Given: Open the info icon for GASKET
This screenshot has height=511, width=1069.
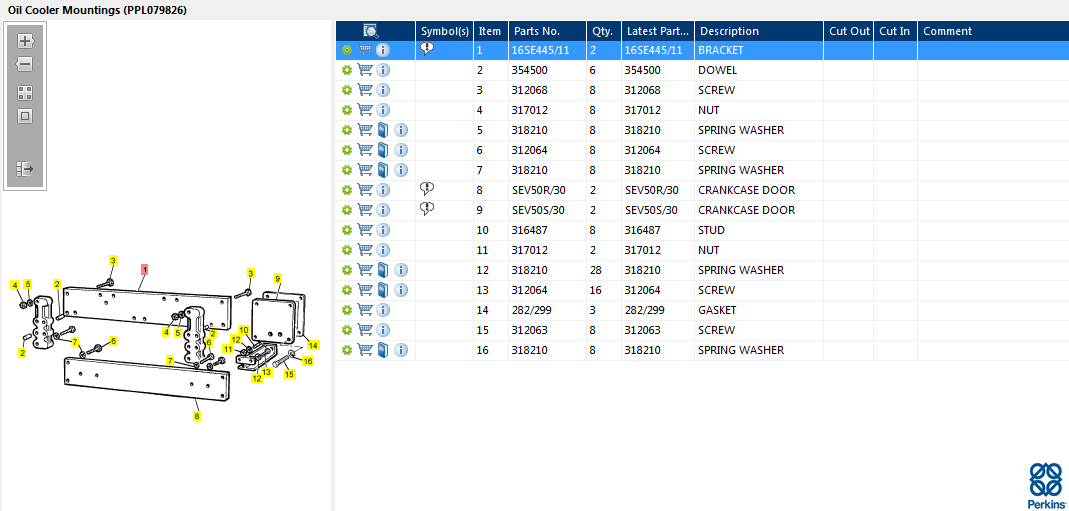Looking at the screenshot, I should click(x=383, y=310).
